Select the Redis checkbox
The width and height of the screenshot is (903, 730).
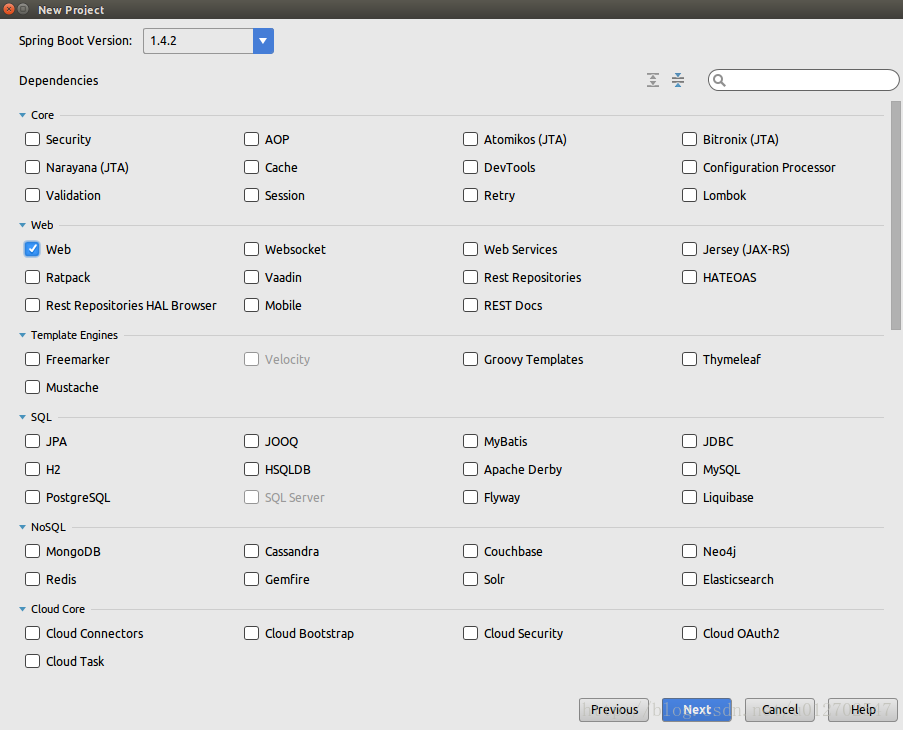tap(33, 579)
